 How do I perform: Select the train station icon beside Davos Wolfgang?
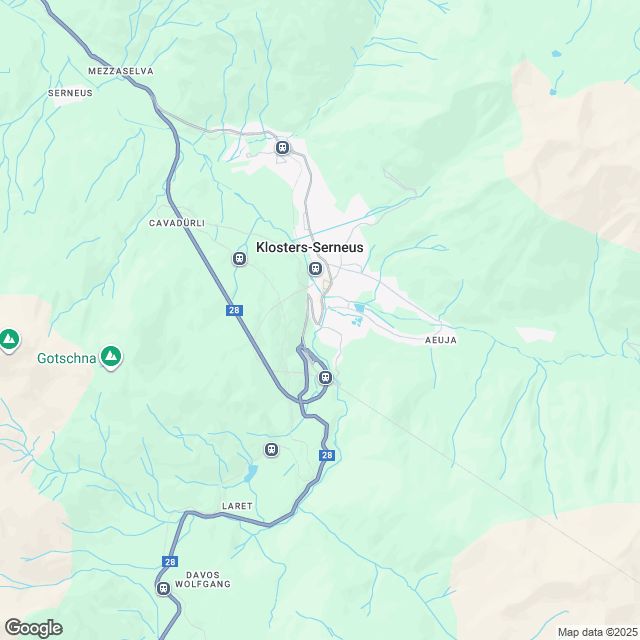click(x=163, y=589)
